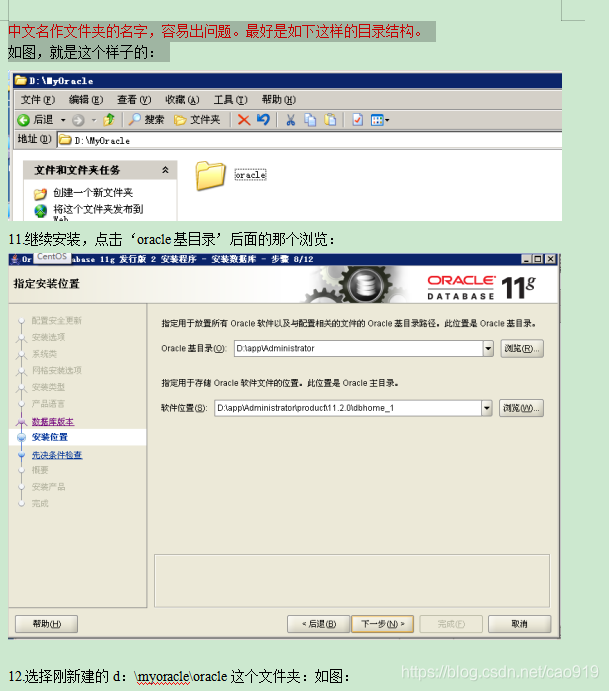Click 创建一个新文件夹 task link
This screenshot has width=609, height=691.
pyautogui.click(x=93, y=193)
